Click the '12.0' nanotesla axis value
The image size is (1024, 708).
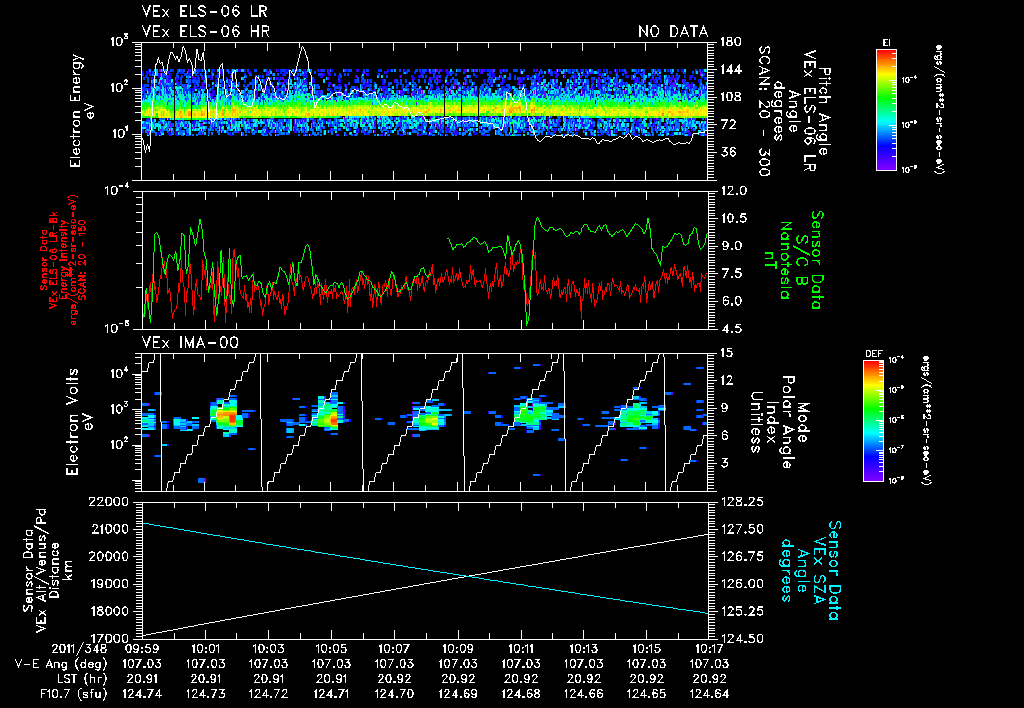pos(733,191)
